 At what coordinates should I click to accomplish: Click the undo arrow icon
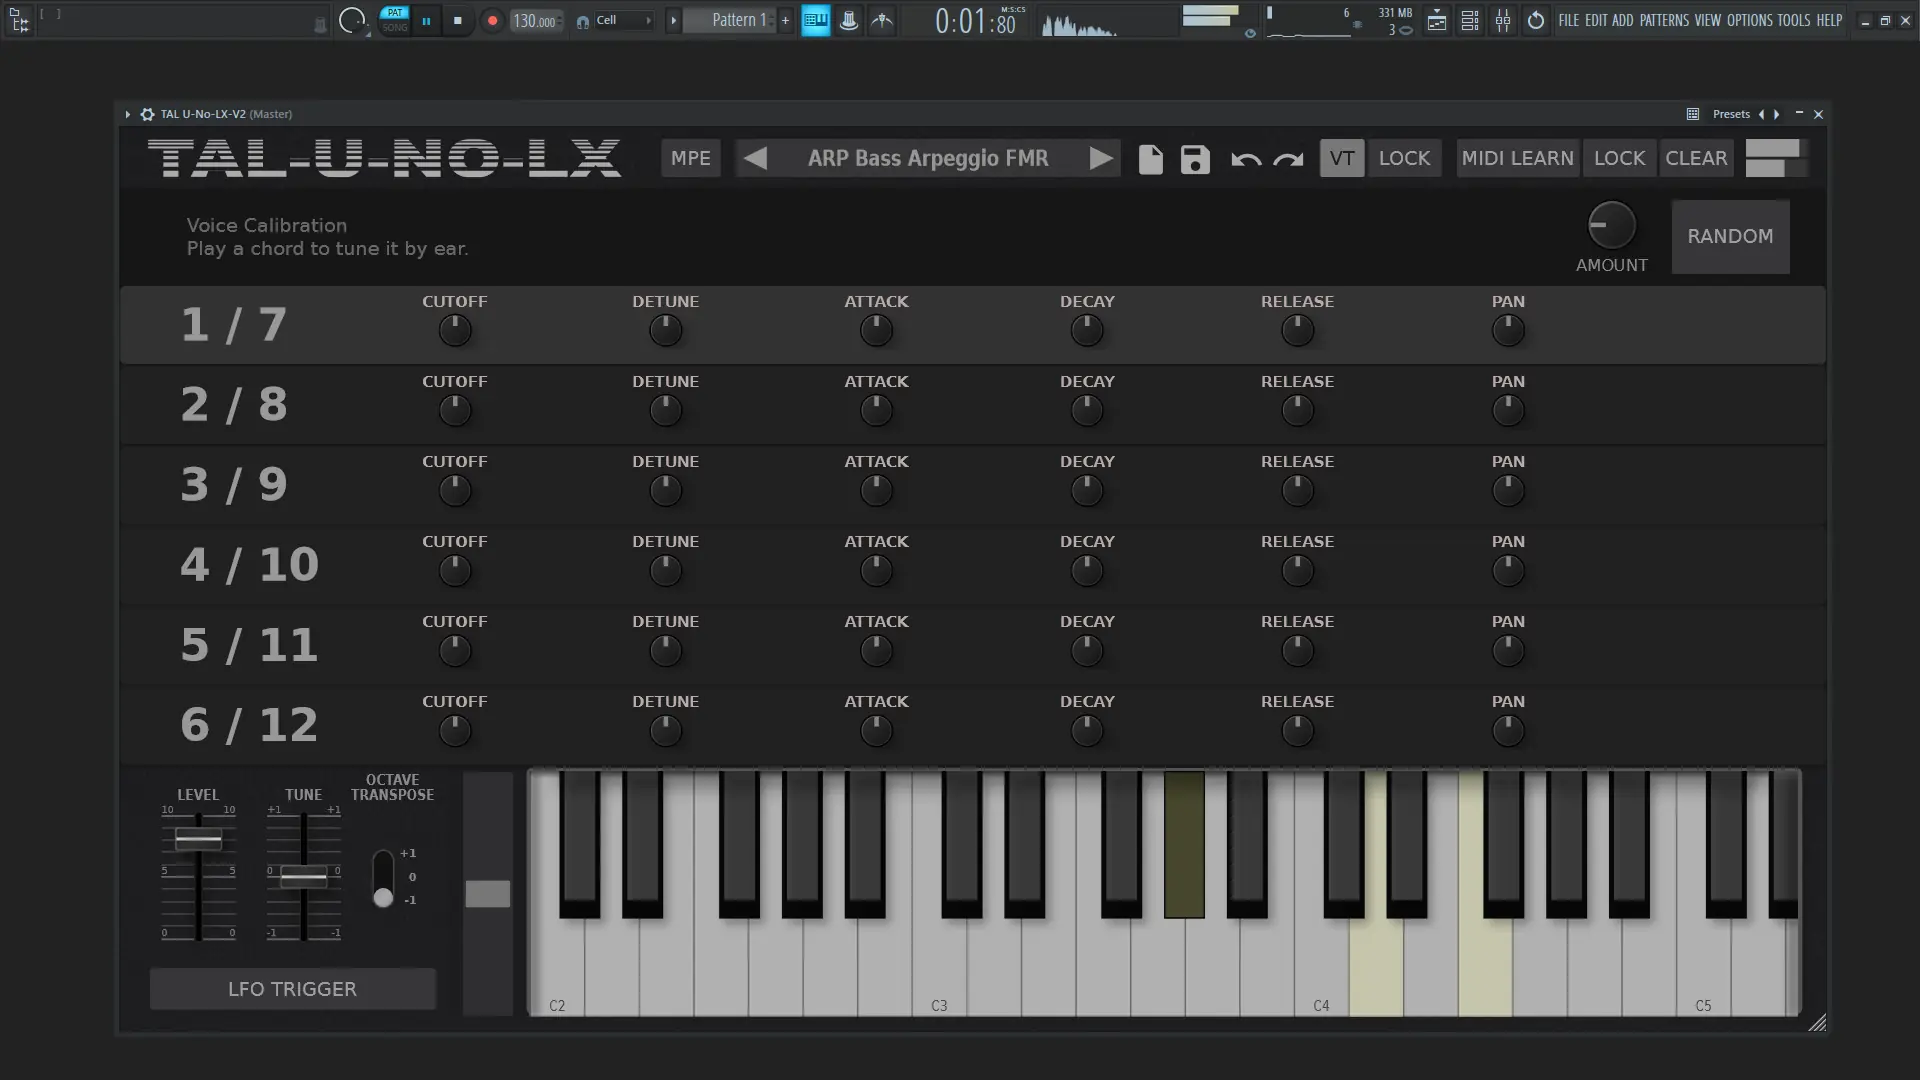click(x=1245, y=159)
